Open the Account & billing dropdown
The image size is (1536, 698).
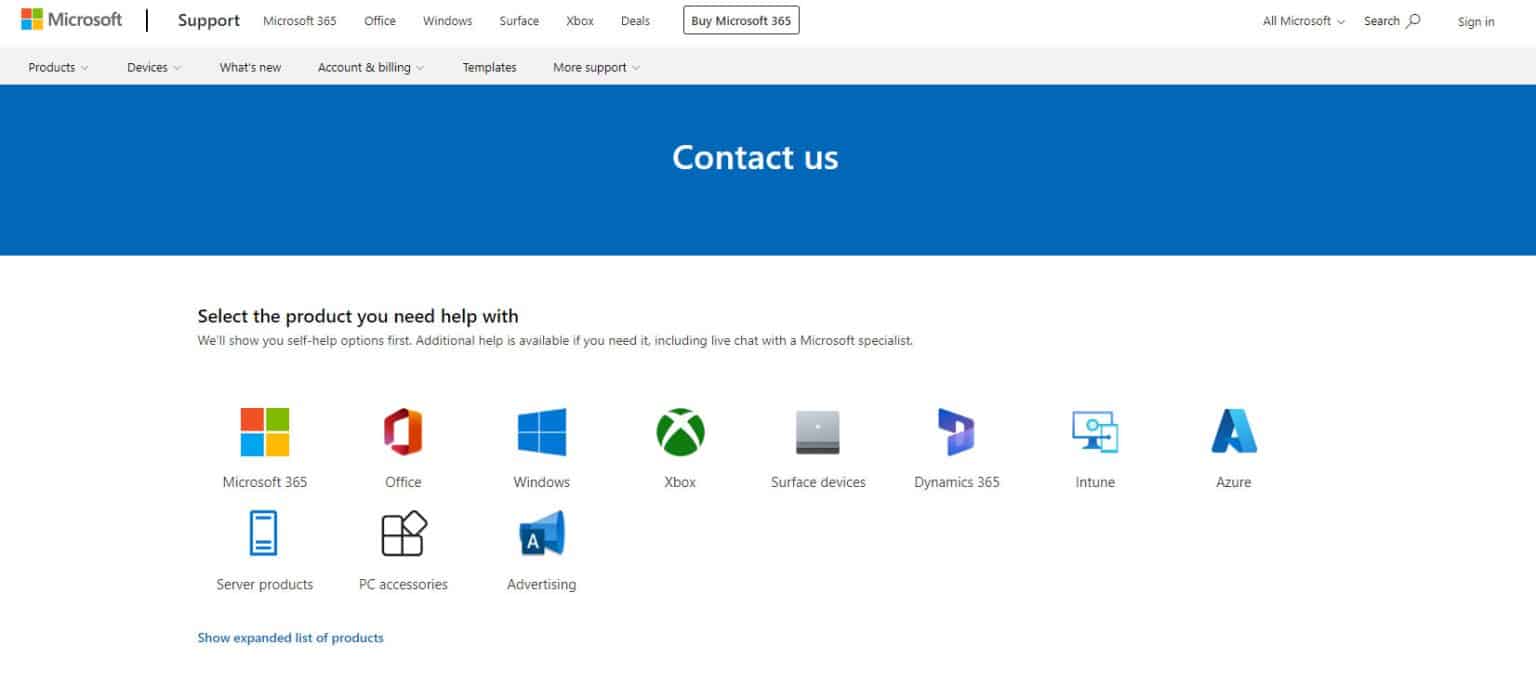click(x=370, y=67)
